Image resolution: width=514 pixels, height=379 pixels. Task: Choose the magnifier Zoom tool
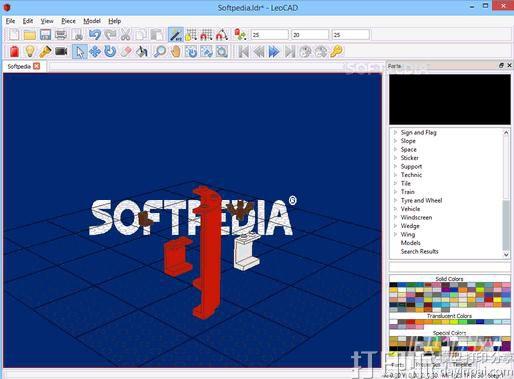click(159, 52)
